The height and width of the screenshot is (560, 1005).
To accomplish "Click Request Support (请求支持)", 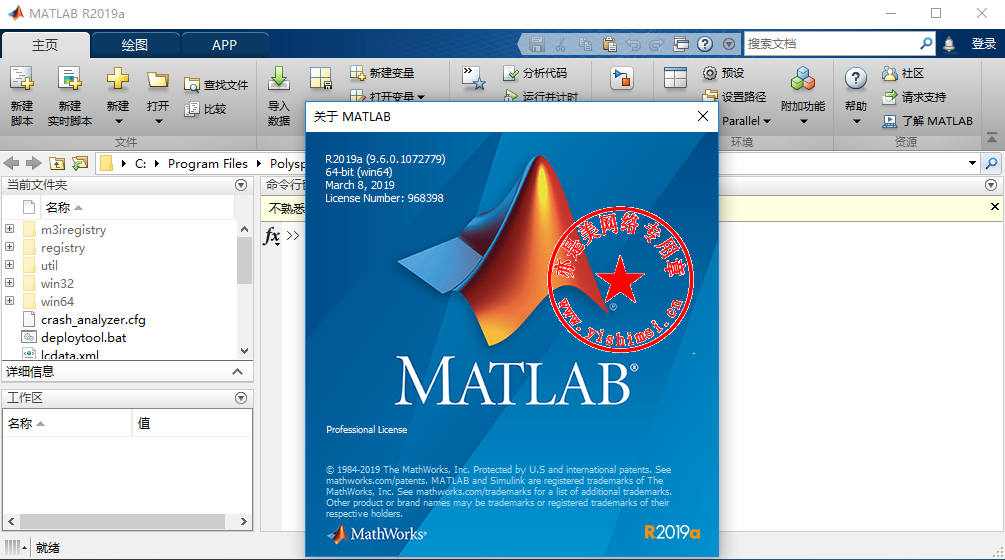I will (x=914, y=97).
